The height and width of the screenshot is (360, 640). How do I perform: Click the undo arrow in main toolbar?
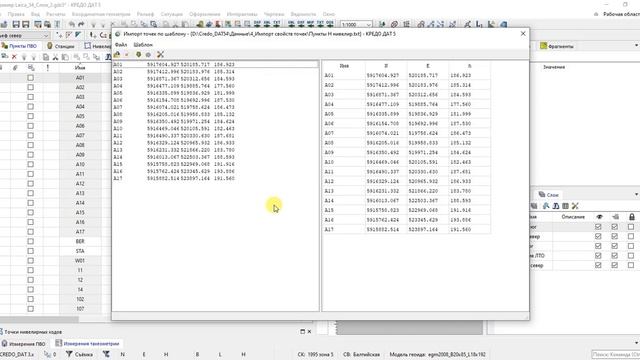[72, 24]
